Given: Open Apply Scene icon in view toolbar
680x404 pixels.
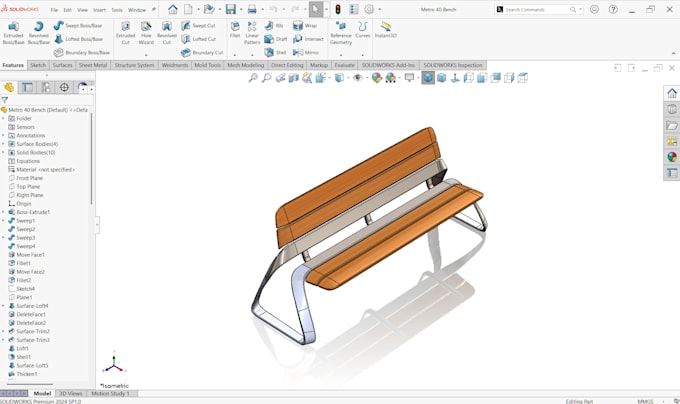Looking at the screenshot, I should (x=391, y=78).
